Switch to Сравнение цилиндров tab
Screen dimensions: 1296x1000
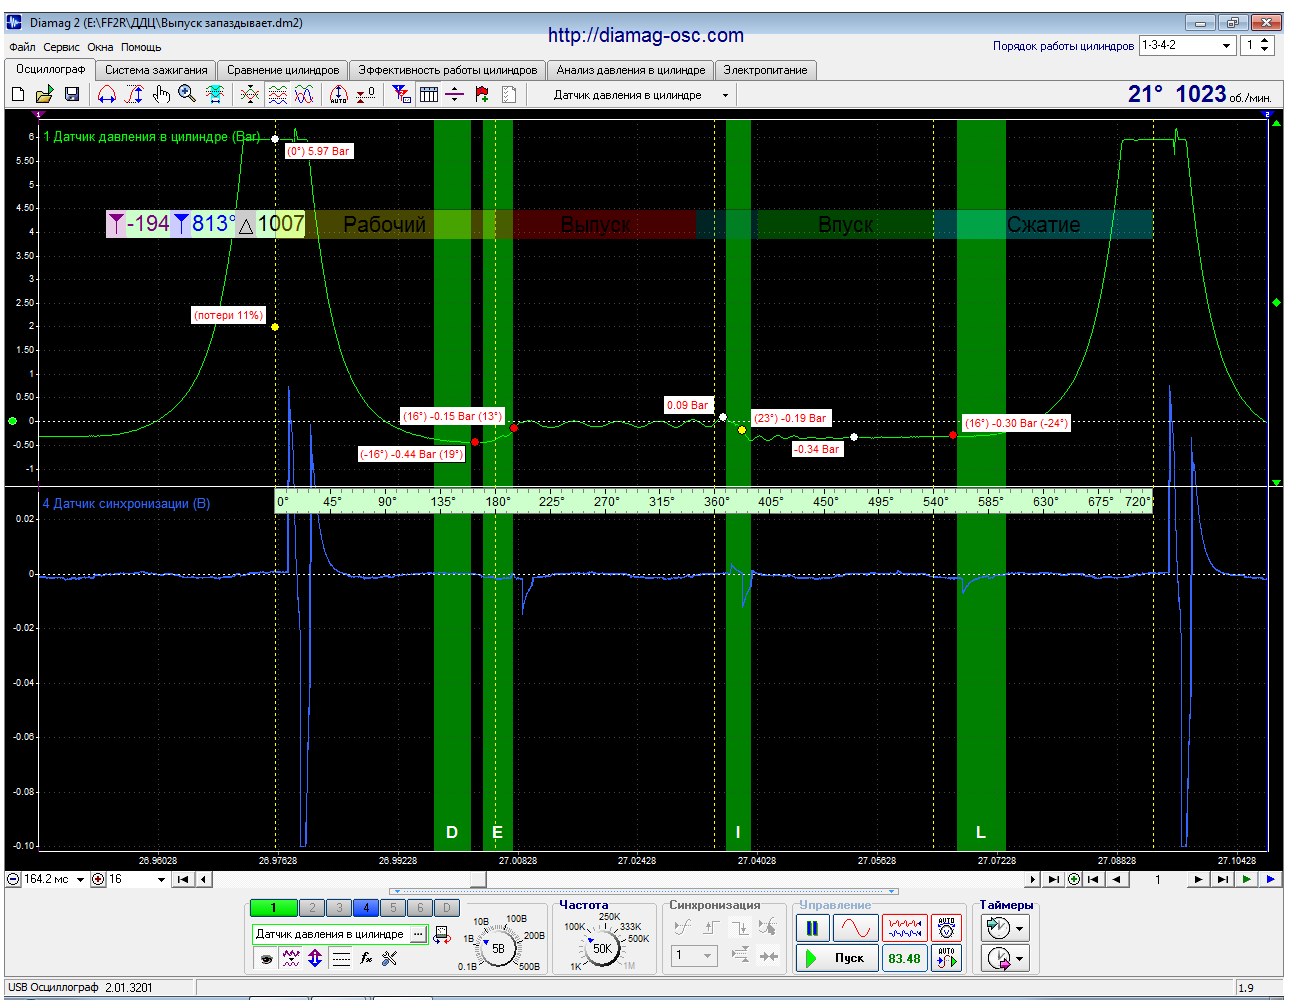pos(283,70)
